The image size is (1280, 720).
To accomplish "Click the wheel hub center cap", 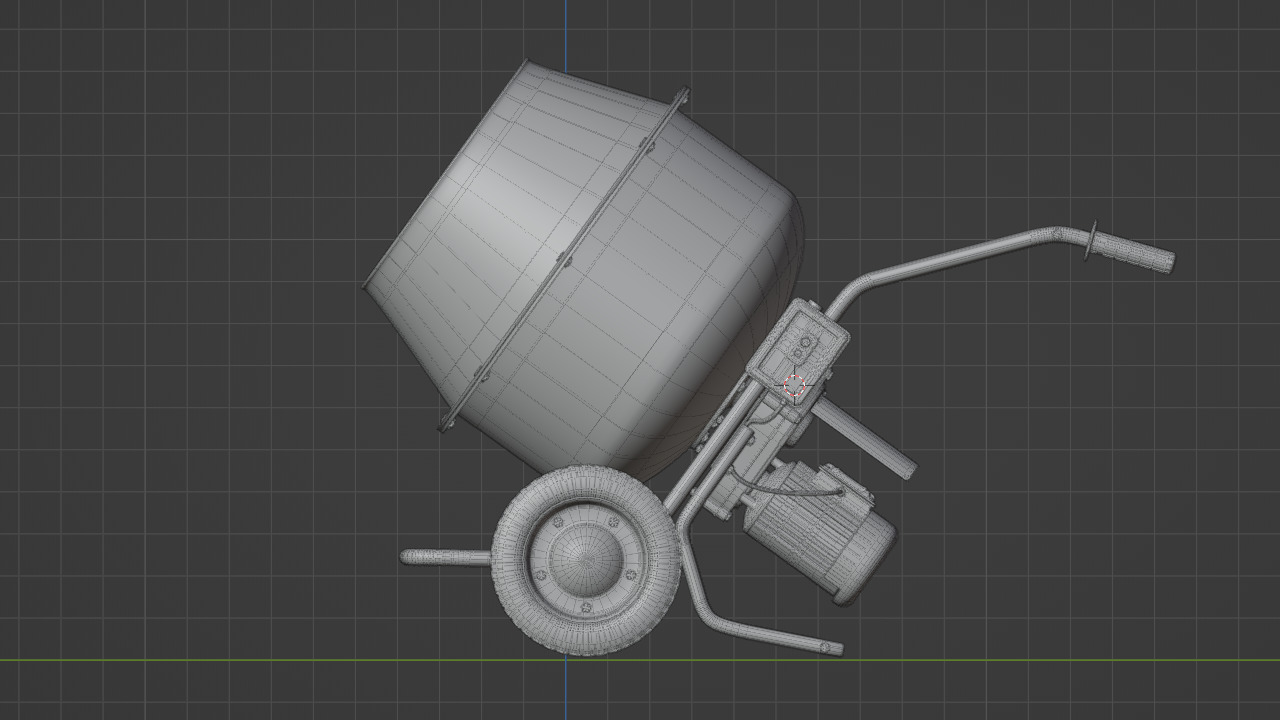I will coord(584,560).
